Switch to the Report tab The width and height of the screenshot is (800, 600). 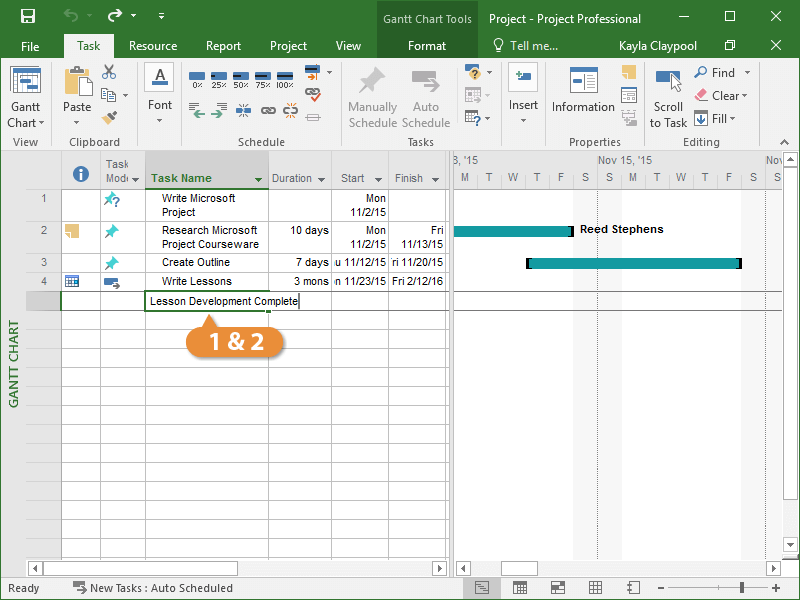(x=223, y=46)
